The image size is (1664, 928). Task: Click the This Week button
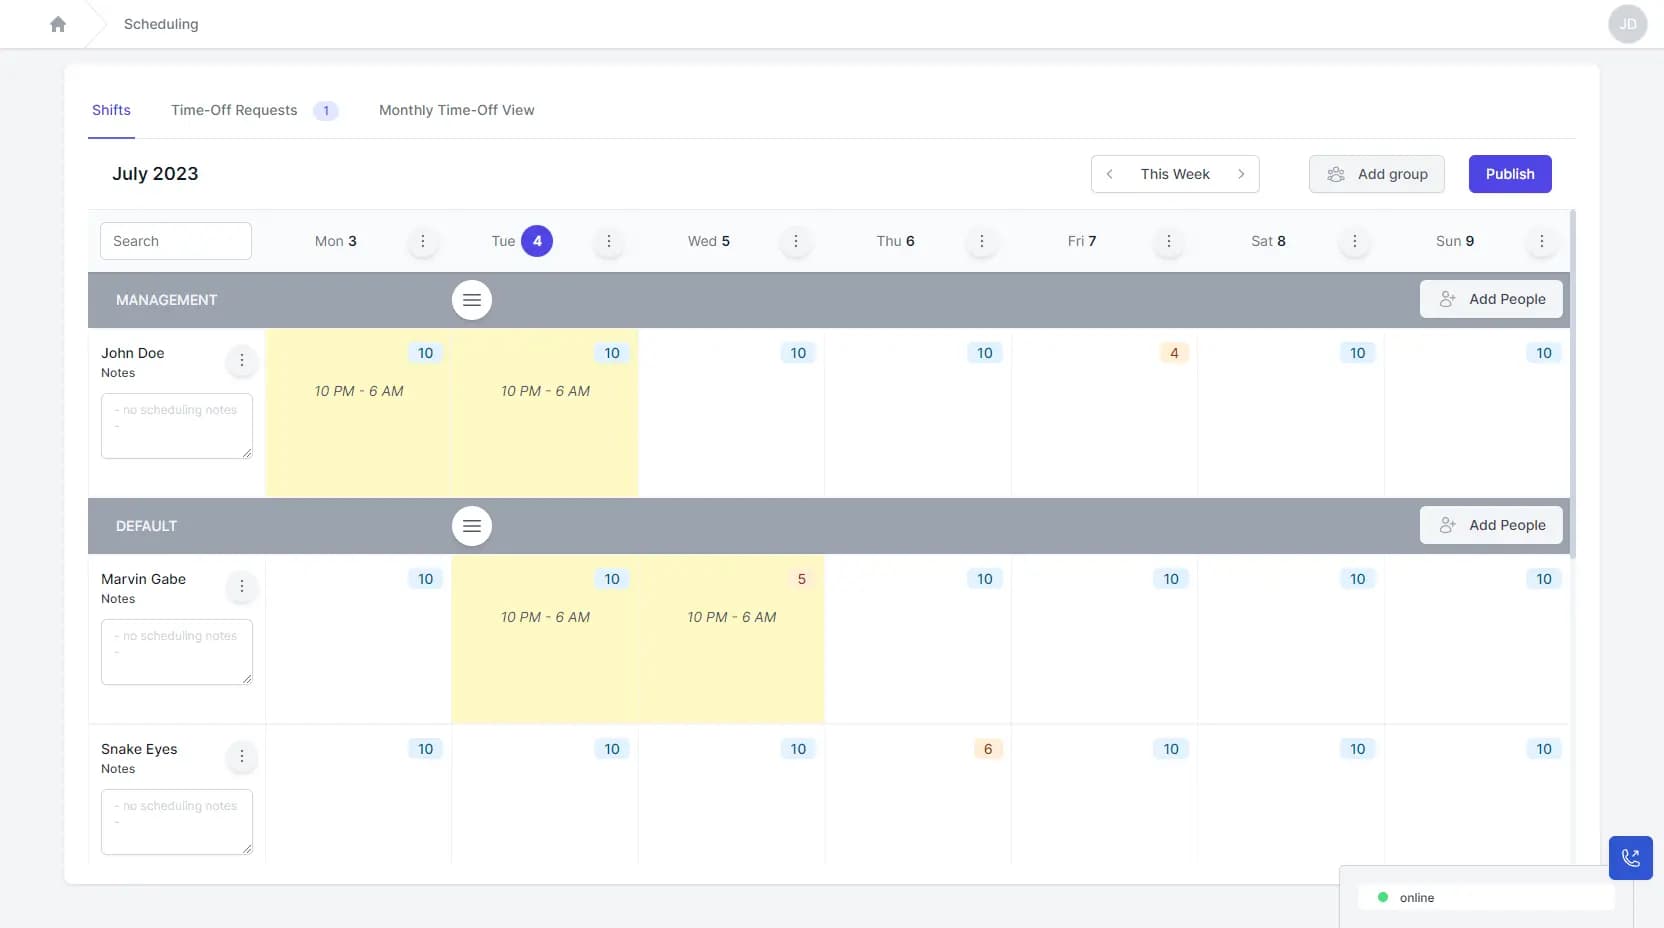click(1176, 174)
